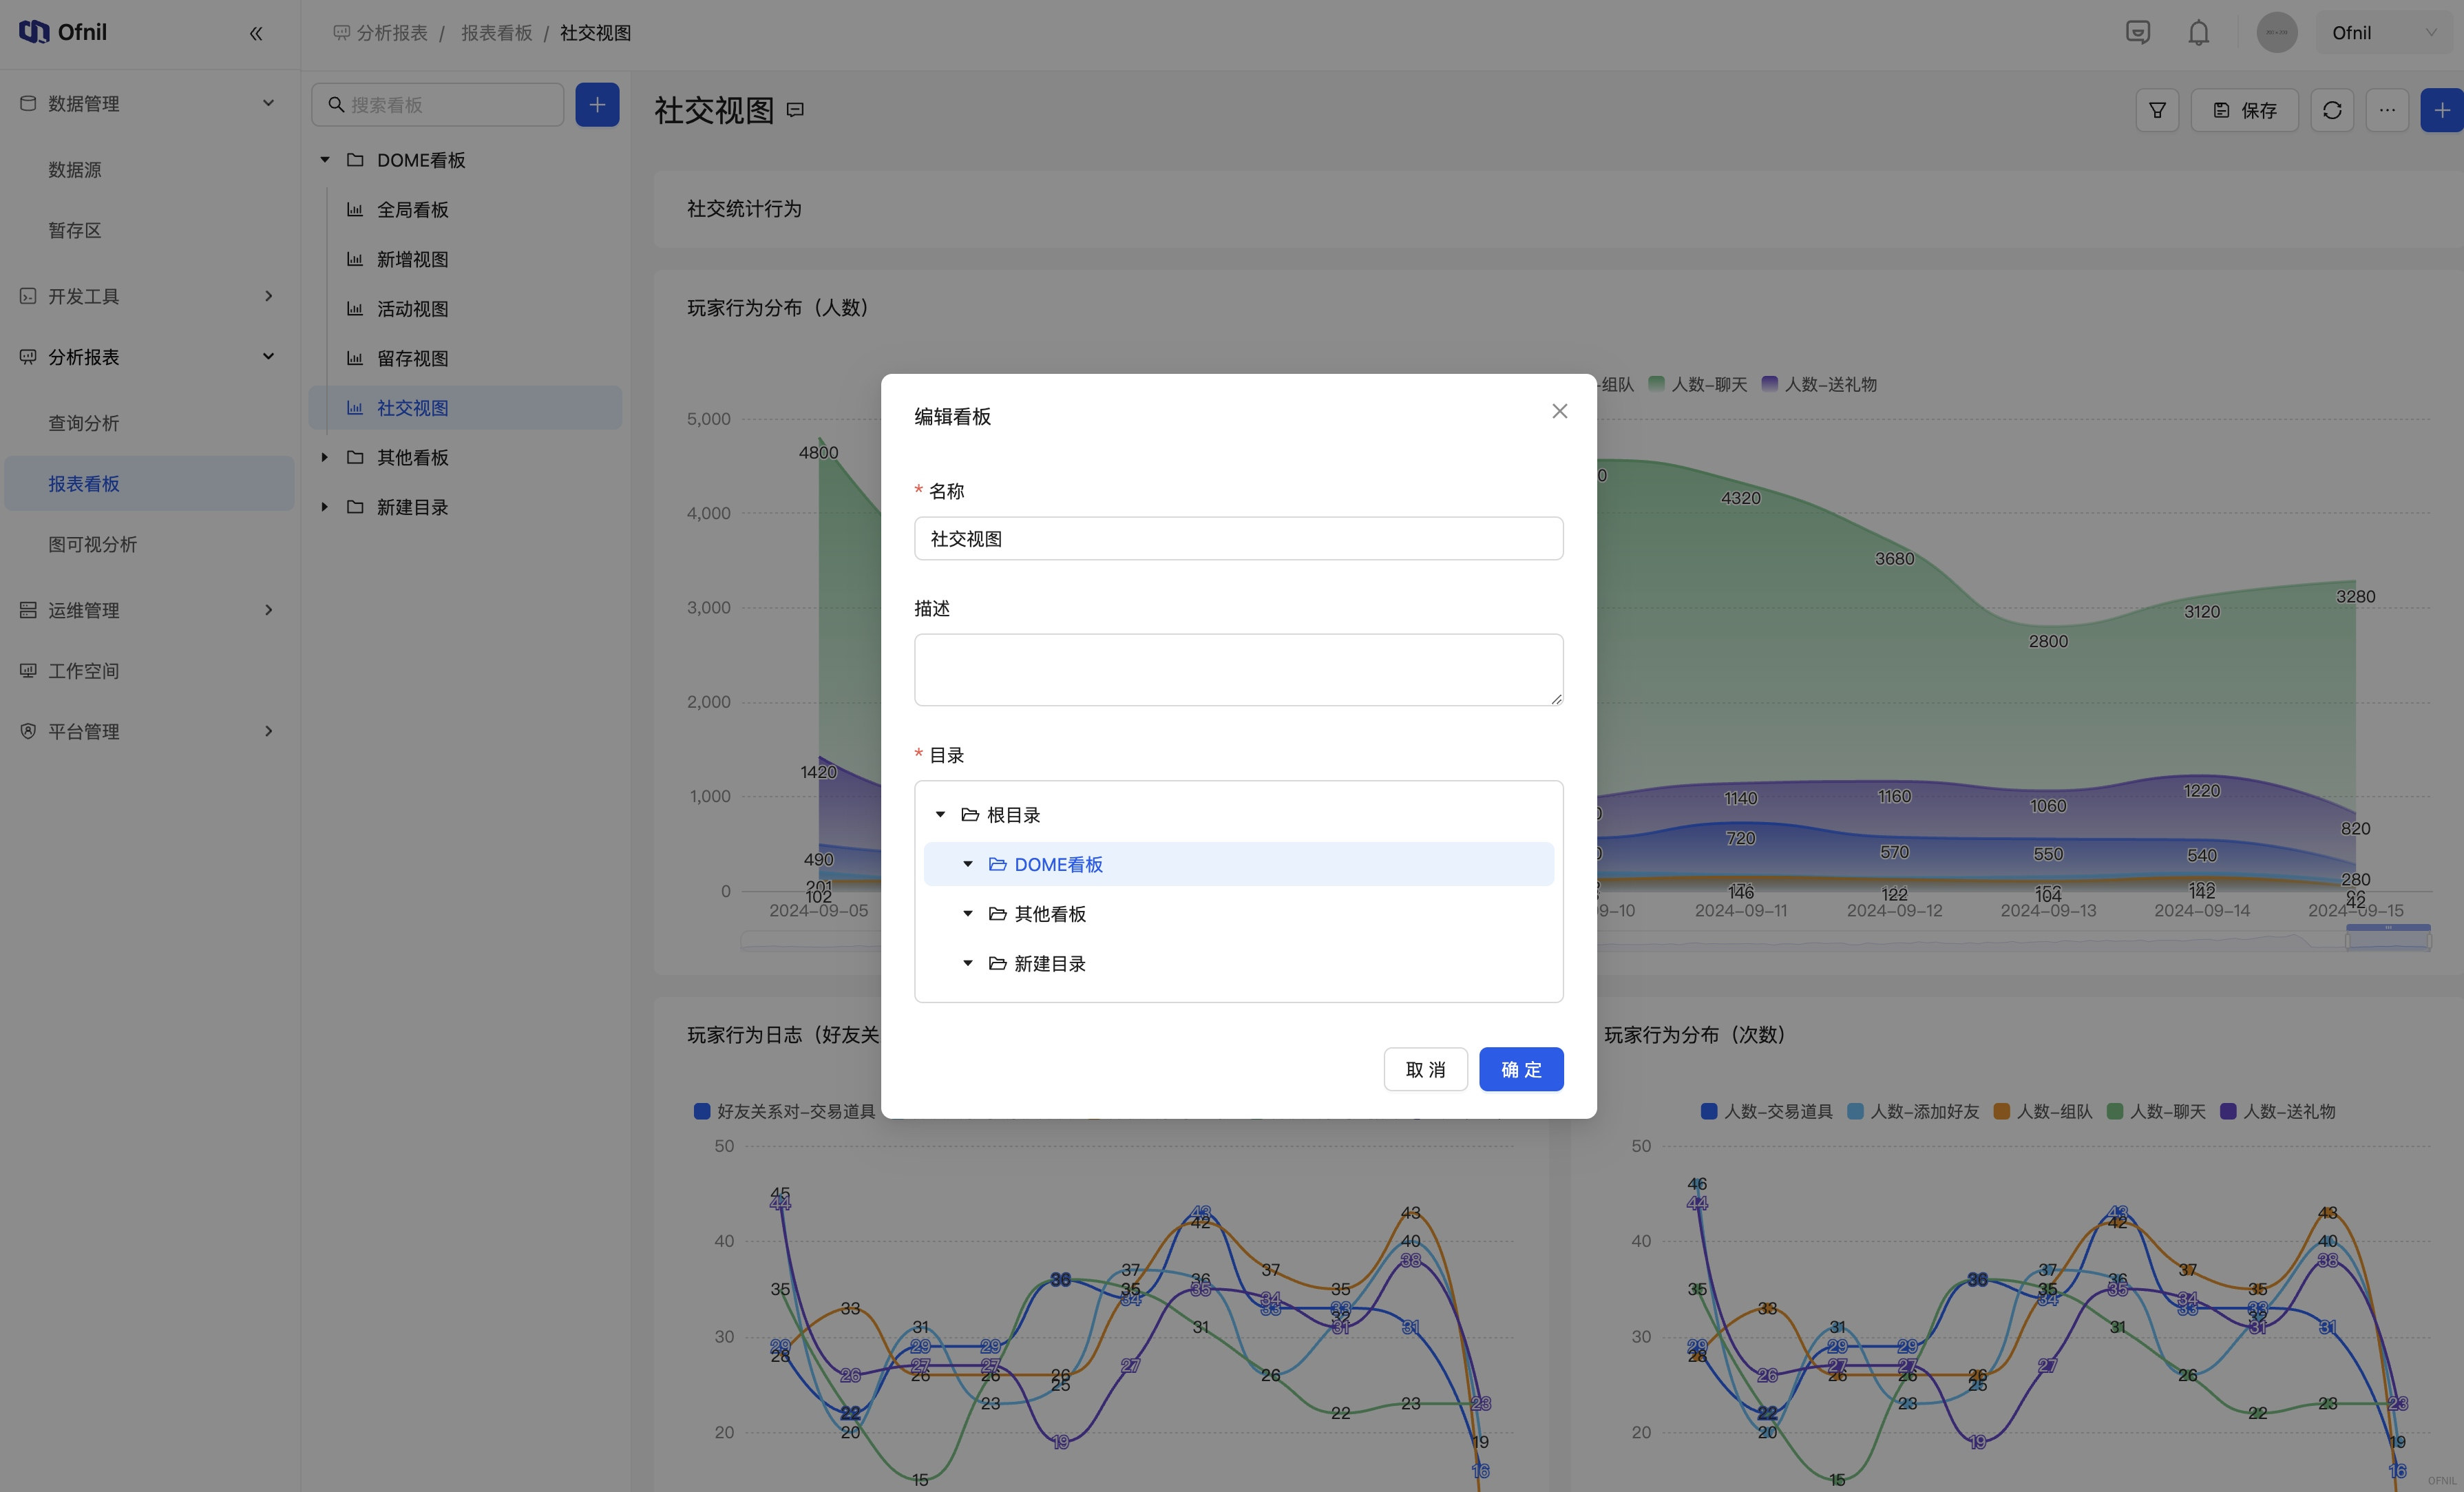Collapse the left sidebar with double-chevron icon
Image resolution: width=2464 pixels, height=1492 pixels.
(x=256, y=33)
